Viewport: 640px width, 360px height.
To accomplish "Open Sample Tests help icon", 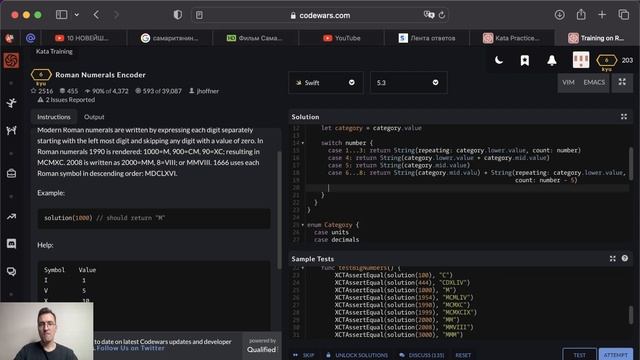I will (625, 258).
